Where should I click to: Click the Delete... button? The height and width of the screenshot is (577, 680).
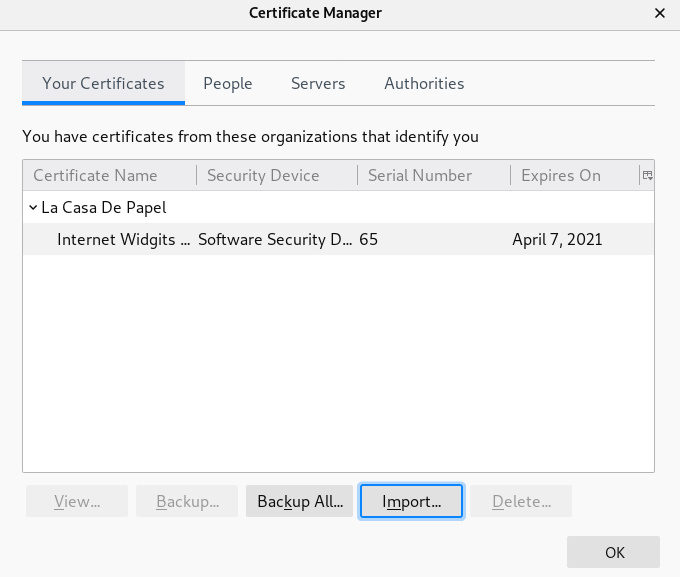(x=521, y=501)
